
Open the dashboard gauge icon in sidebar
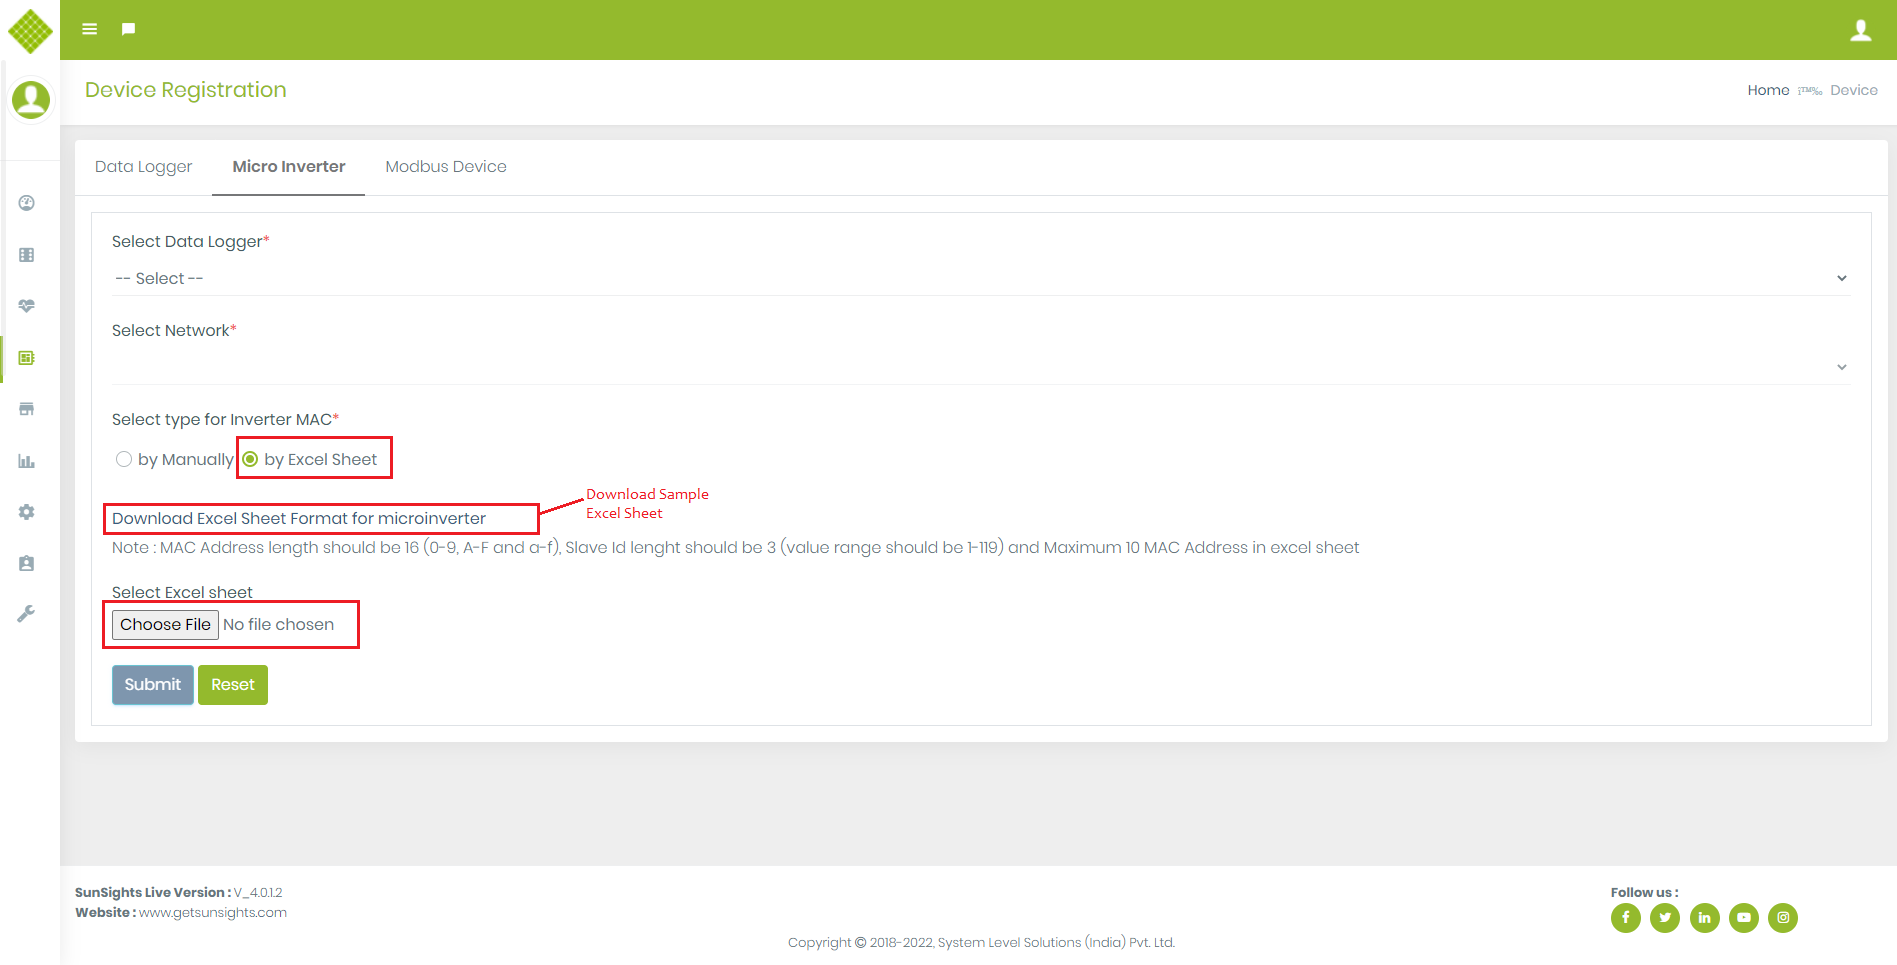27,203
